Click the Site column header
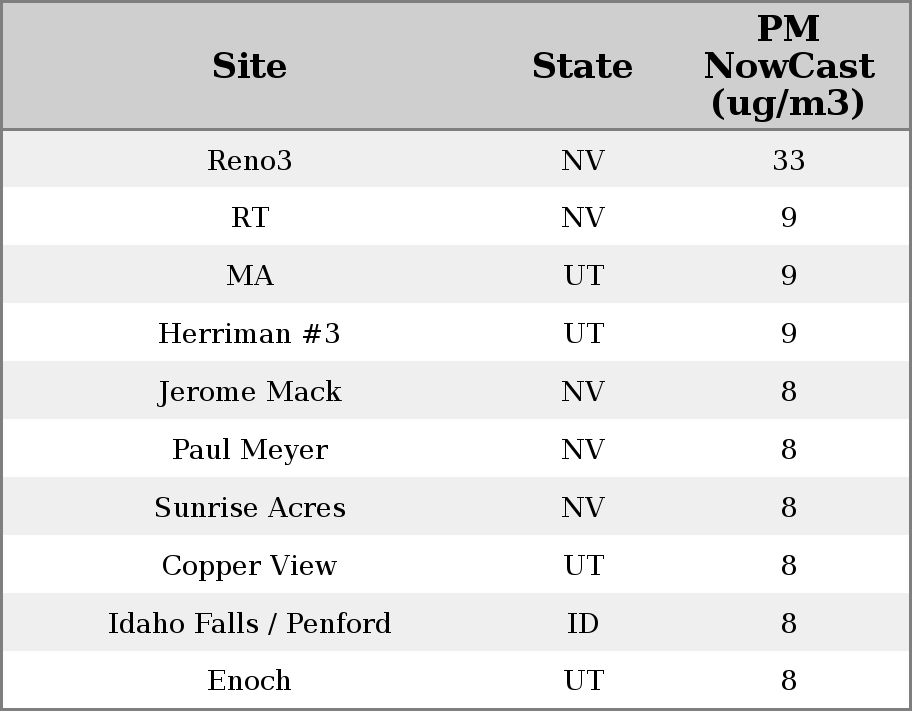This screenshot has height=711, width=912. (249, 66)
